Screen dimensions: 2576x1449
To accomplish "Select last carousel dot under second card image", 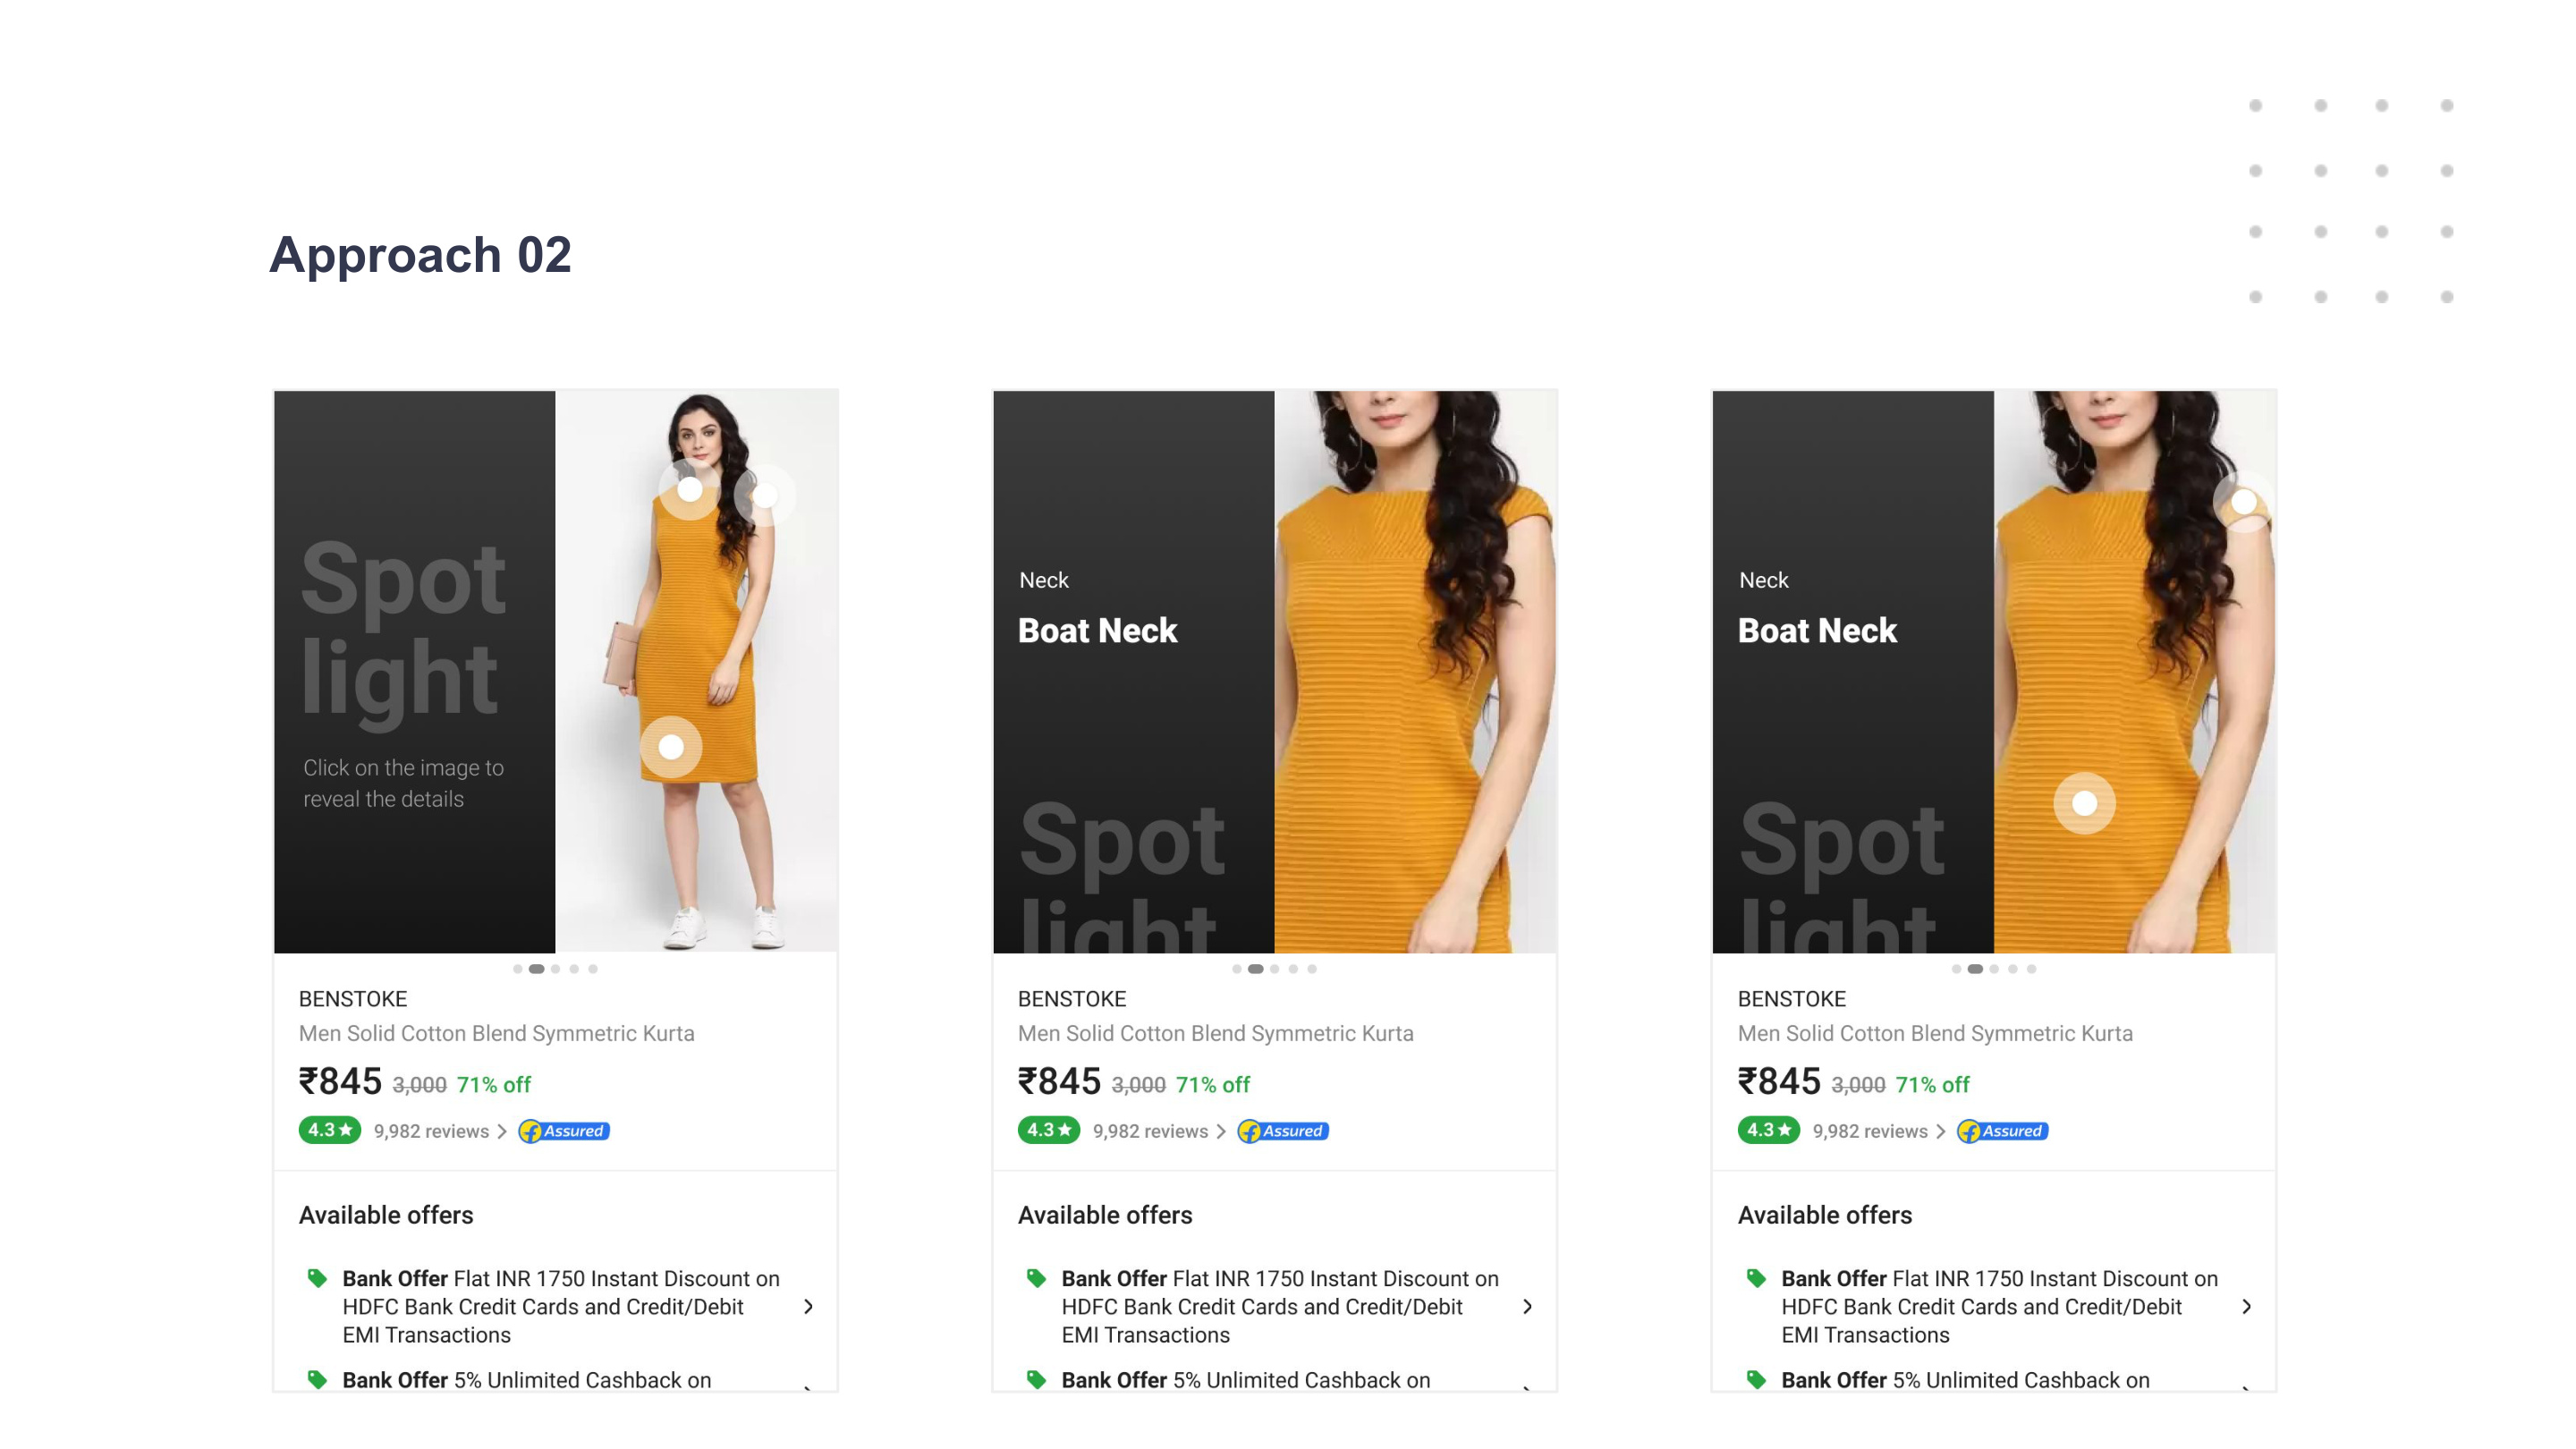I will [x=1312, y=968].
